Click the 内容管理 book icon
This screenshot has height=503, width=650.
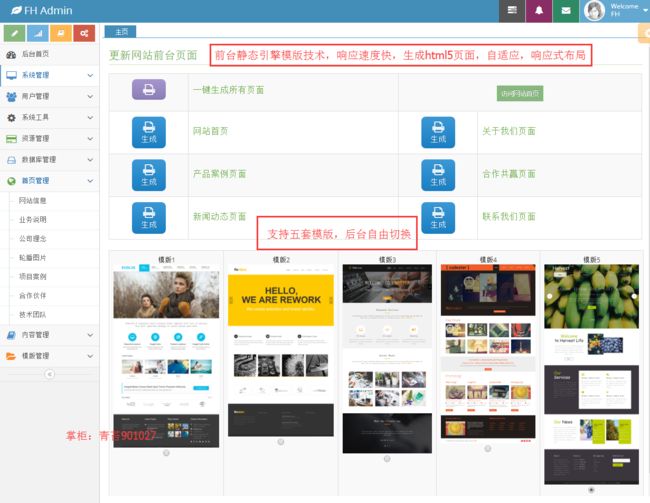click(x=12, y=335)
